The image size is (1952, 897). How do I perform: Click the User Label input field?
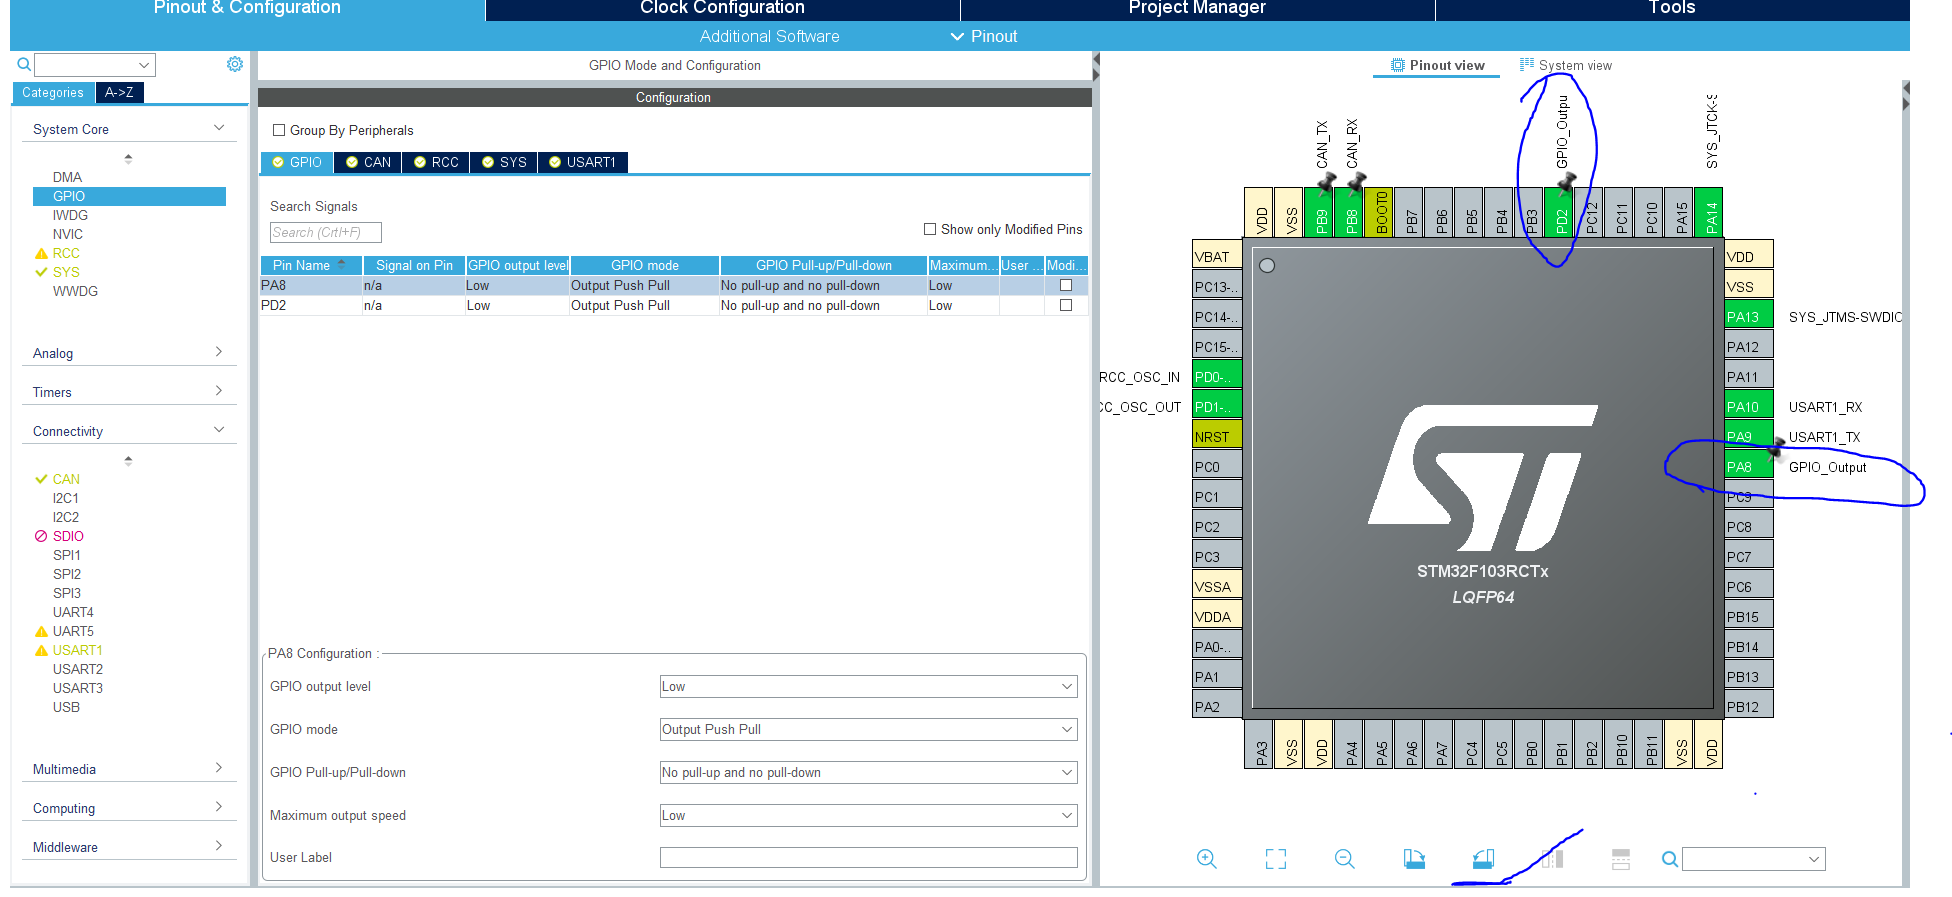tap(868, 857)
